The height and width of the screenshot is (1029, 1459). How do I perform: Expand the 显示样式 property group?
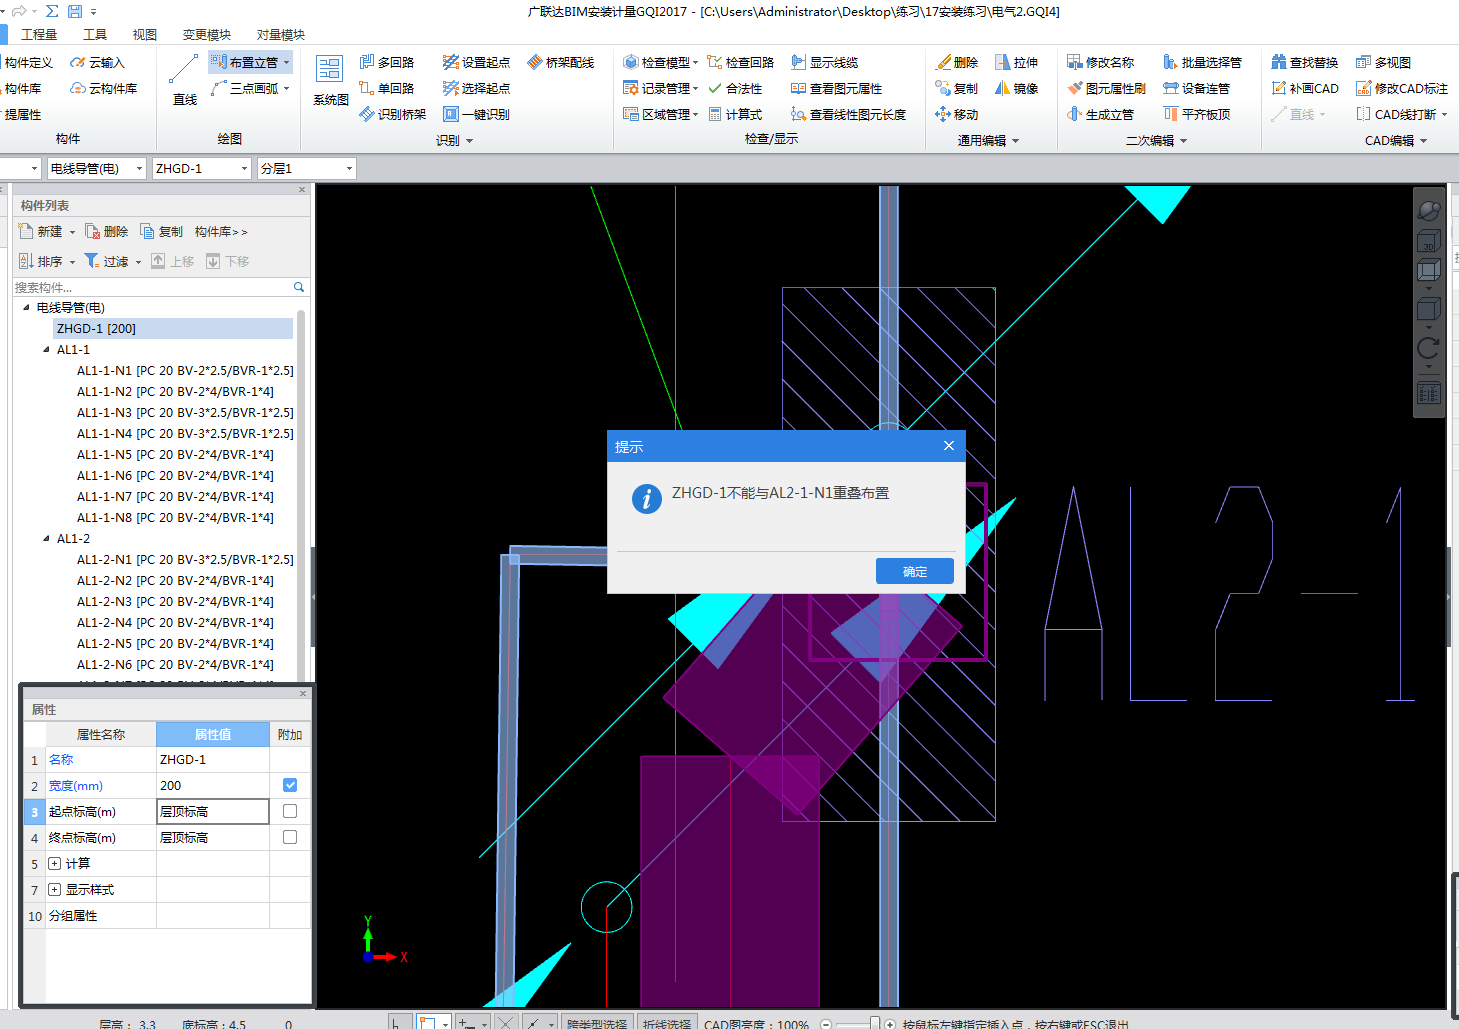55,889
